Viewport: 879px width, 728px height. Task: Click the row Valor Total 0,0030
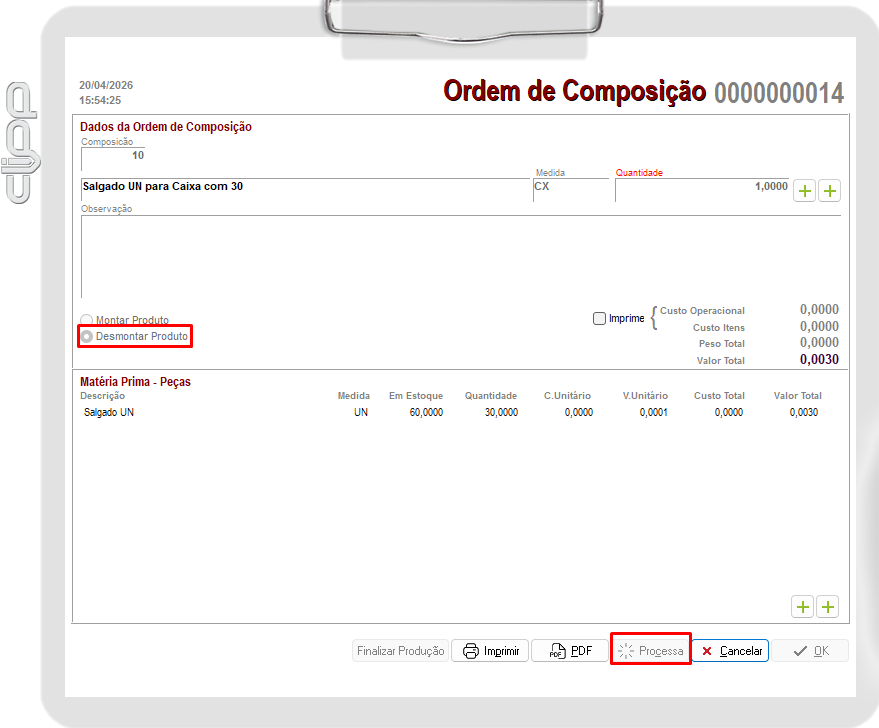pos(804,412)
